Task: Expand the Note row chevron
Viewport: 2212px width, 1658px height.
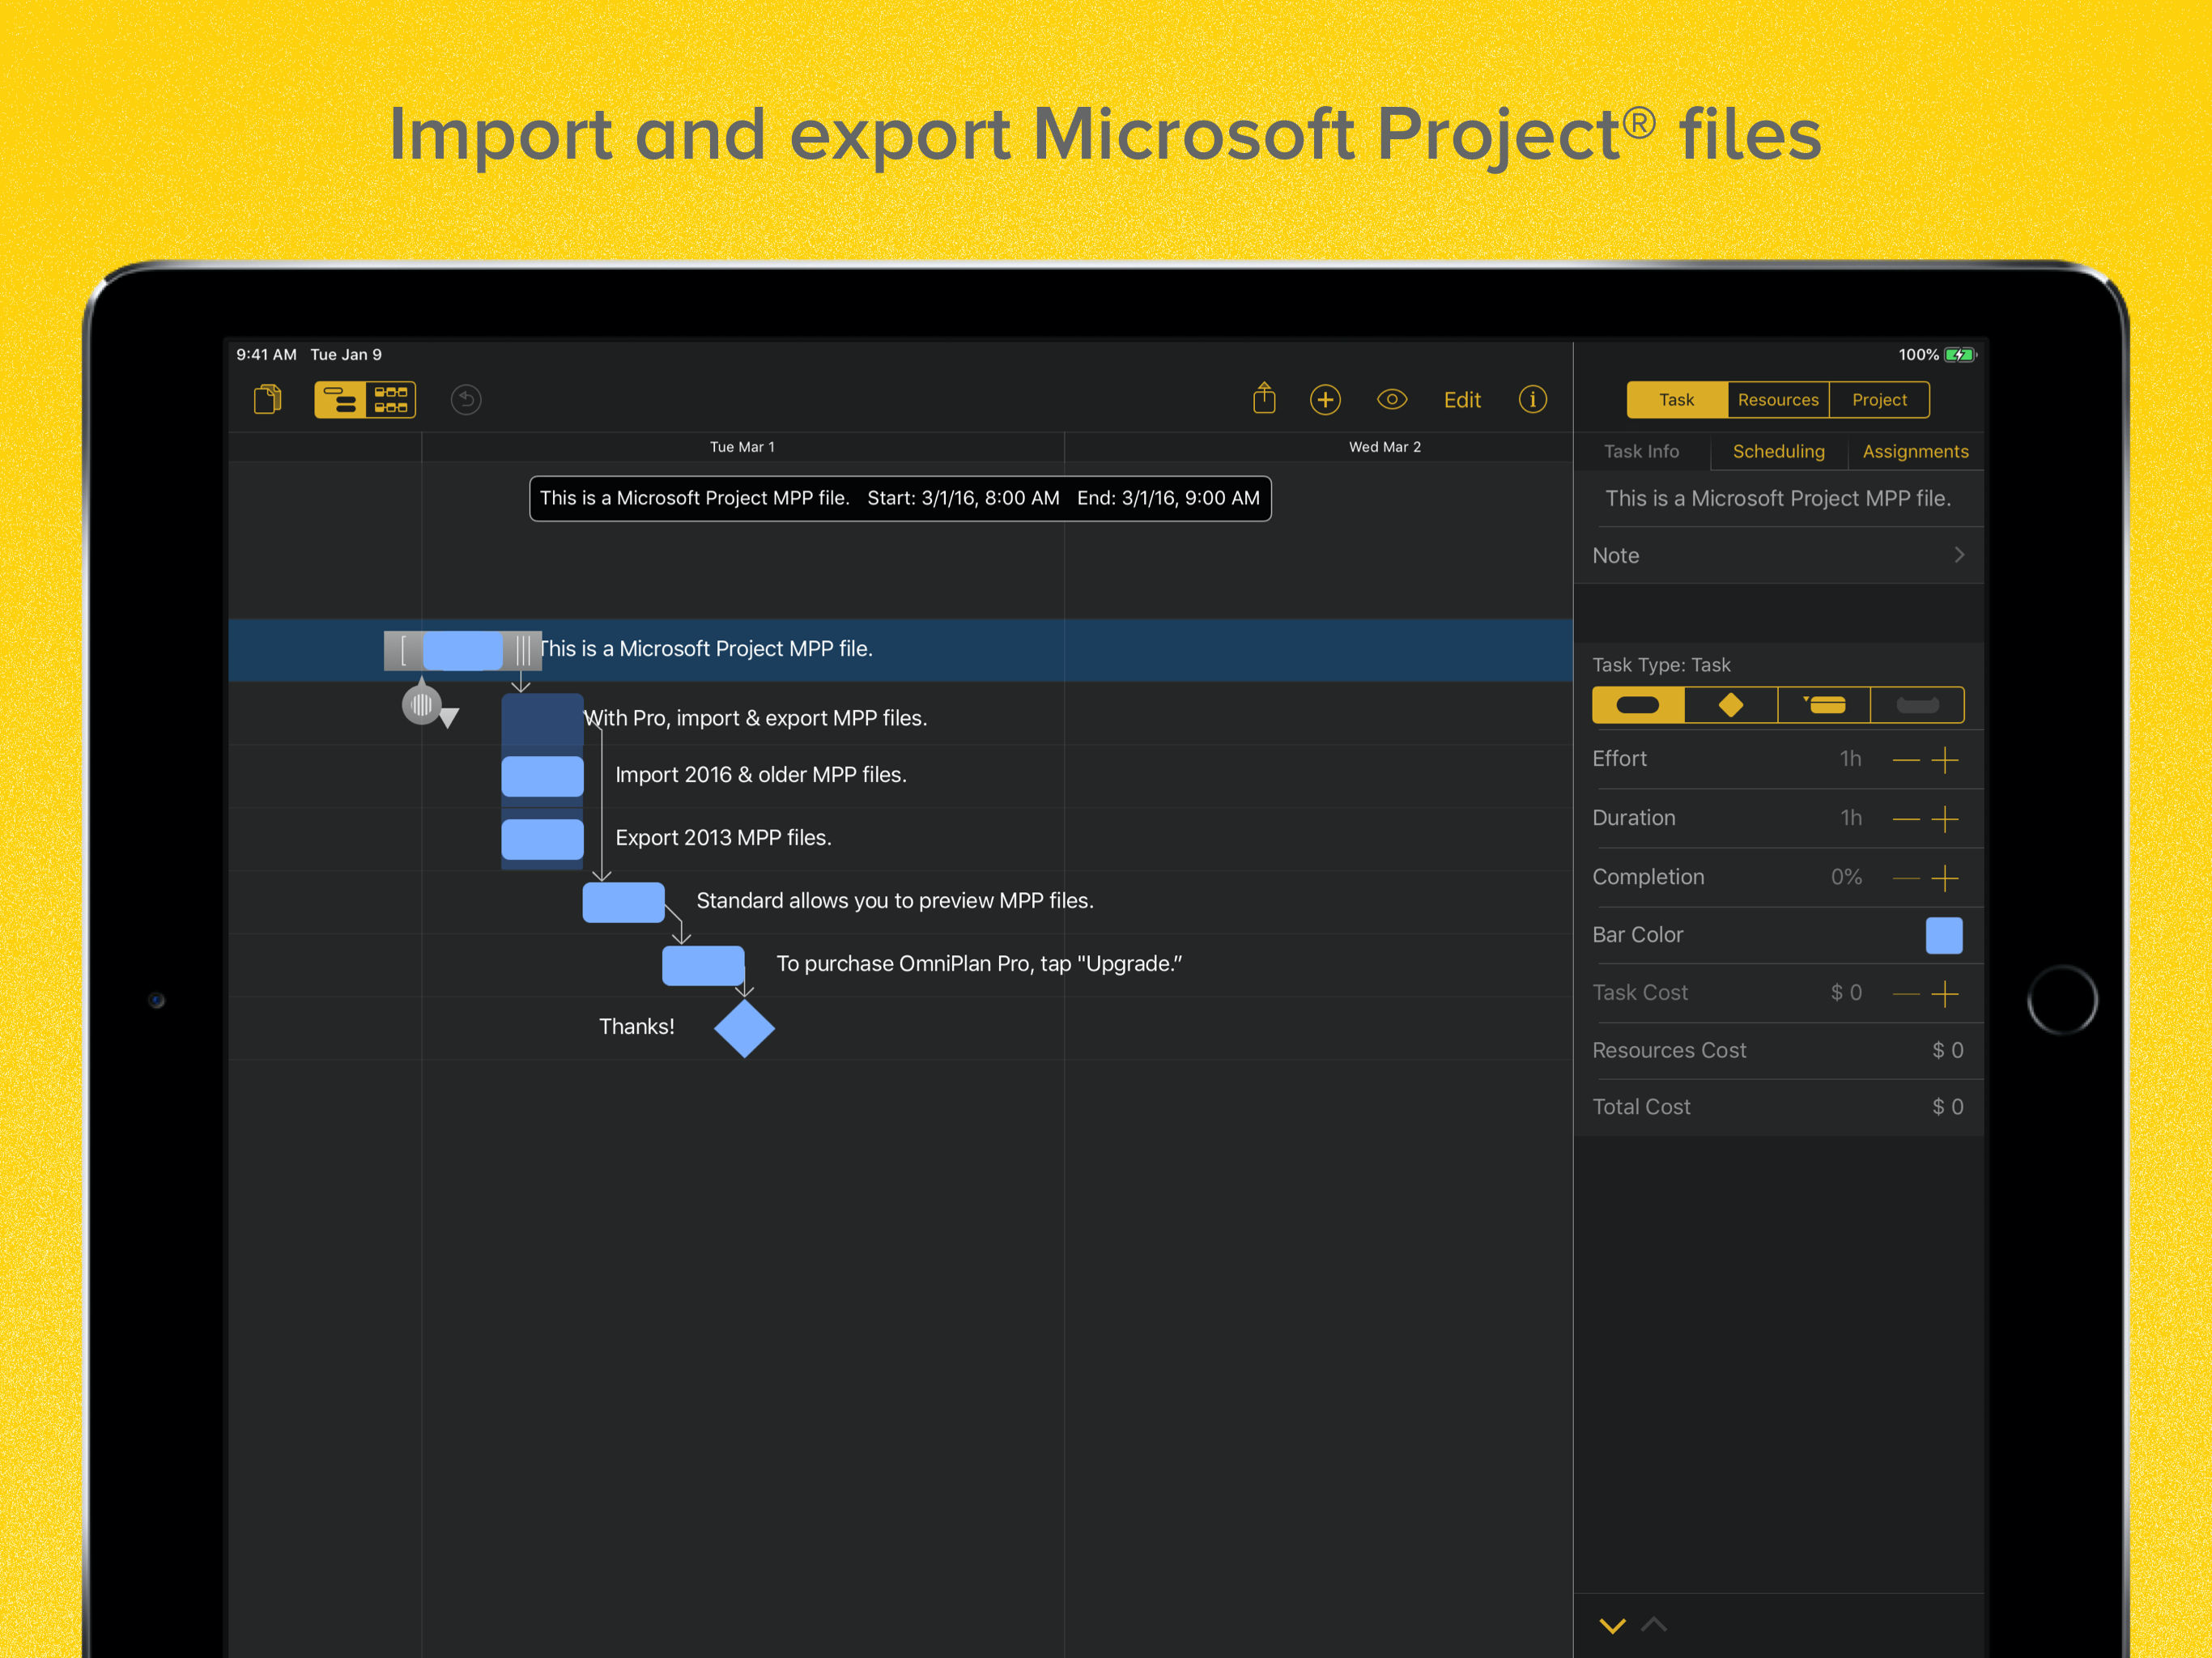Action: 1959,555
